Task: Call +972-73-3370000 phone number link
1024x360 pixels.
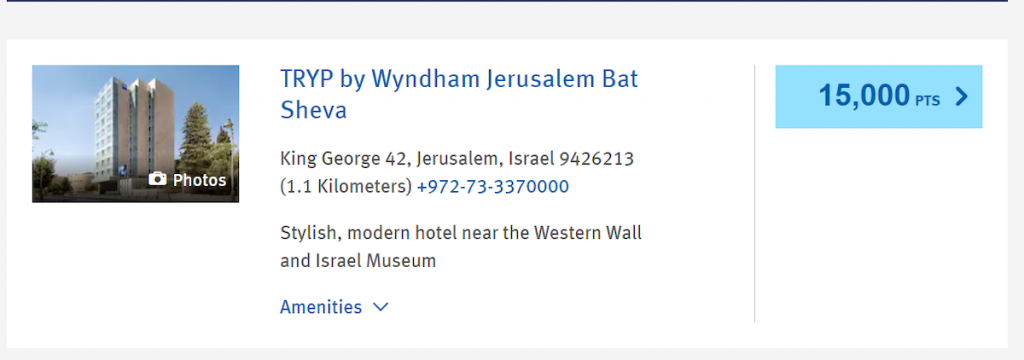Action: 492,187
